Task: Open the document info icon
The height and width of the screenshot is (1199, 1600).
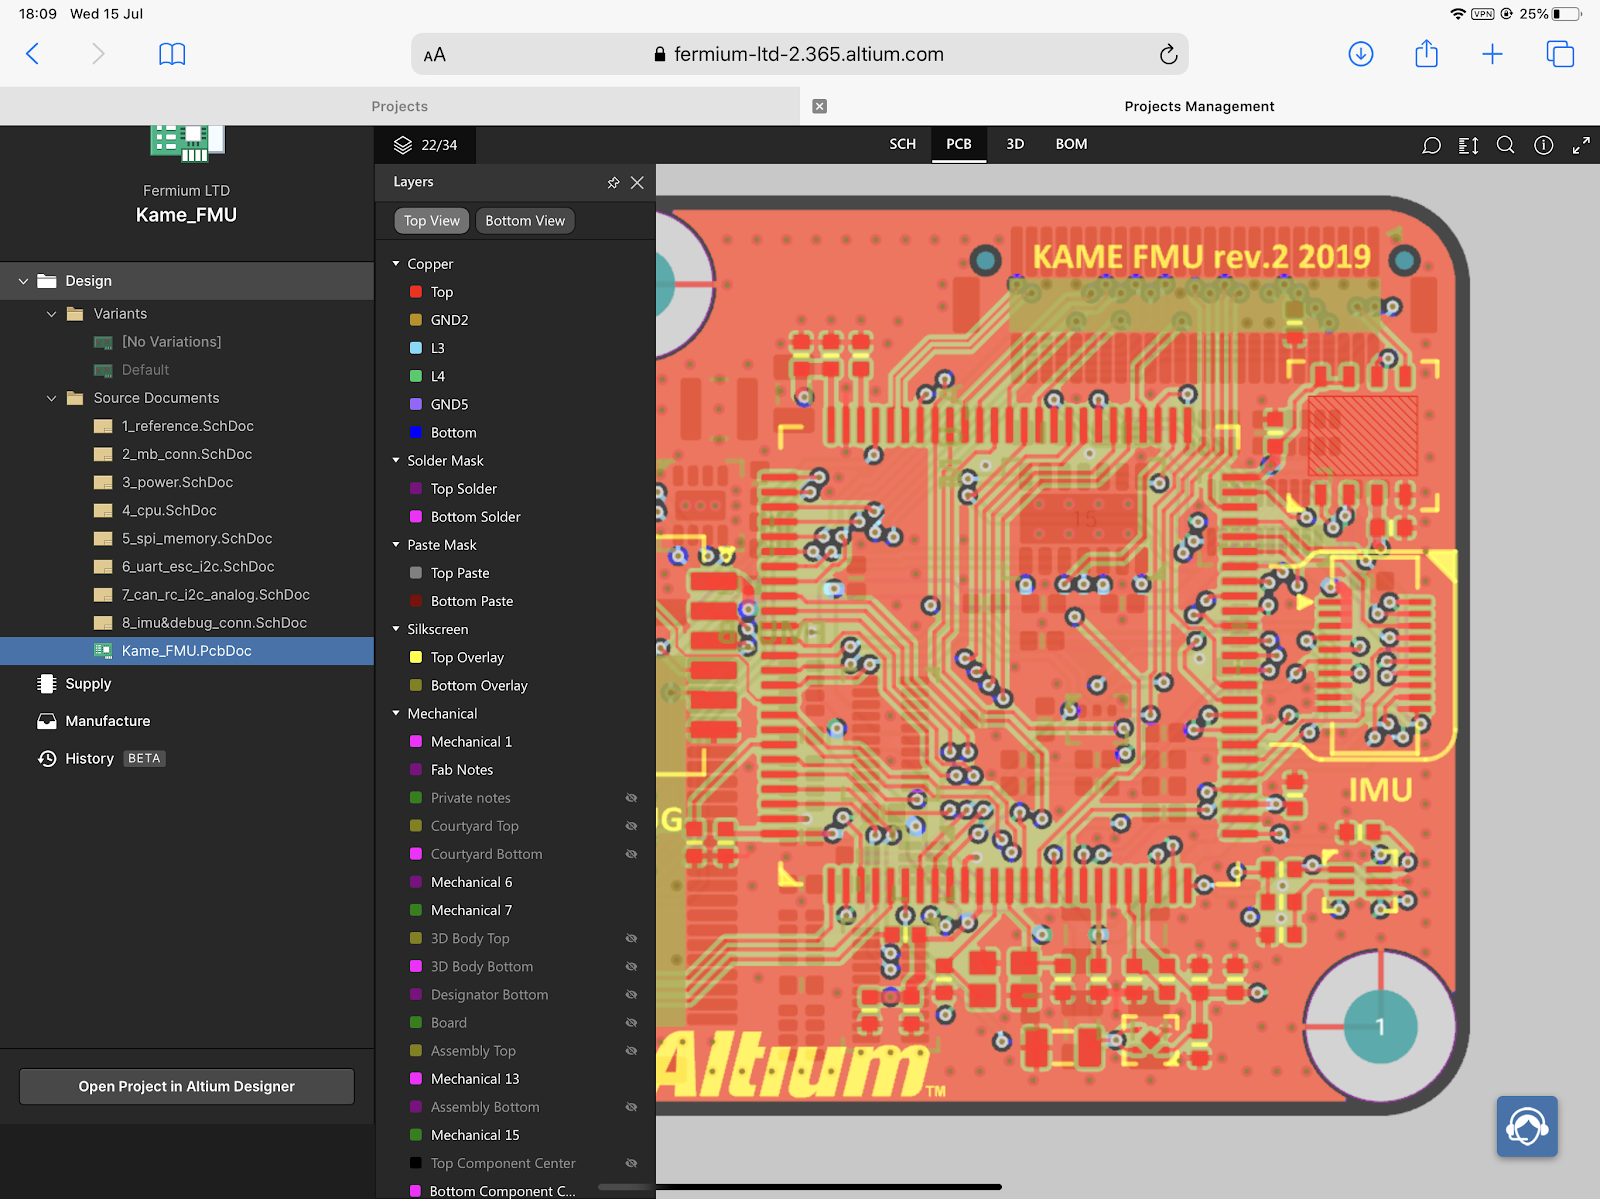Action: [1542, 145]
